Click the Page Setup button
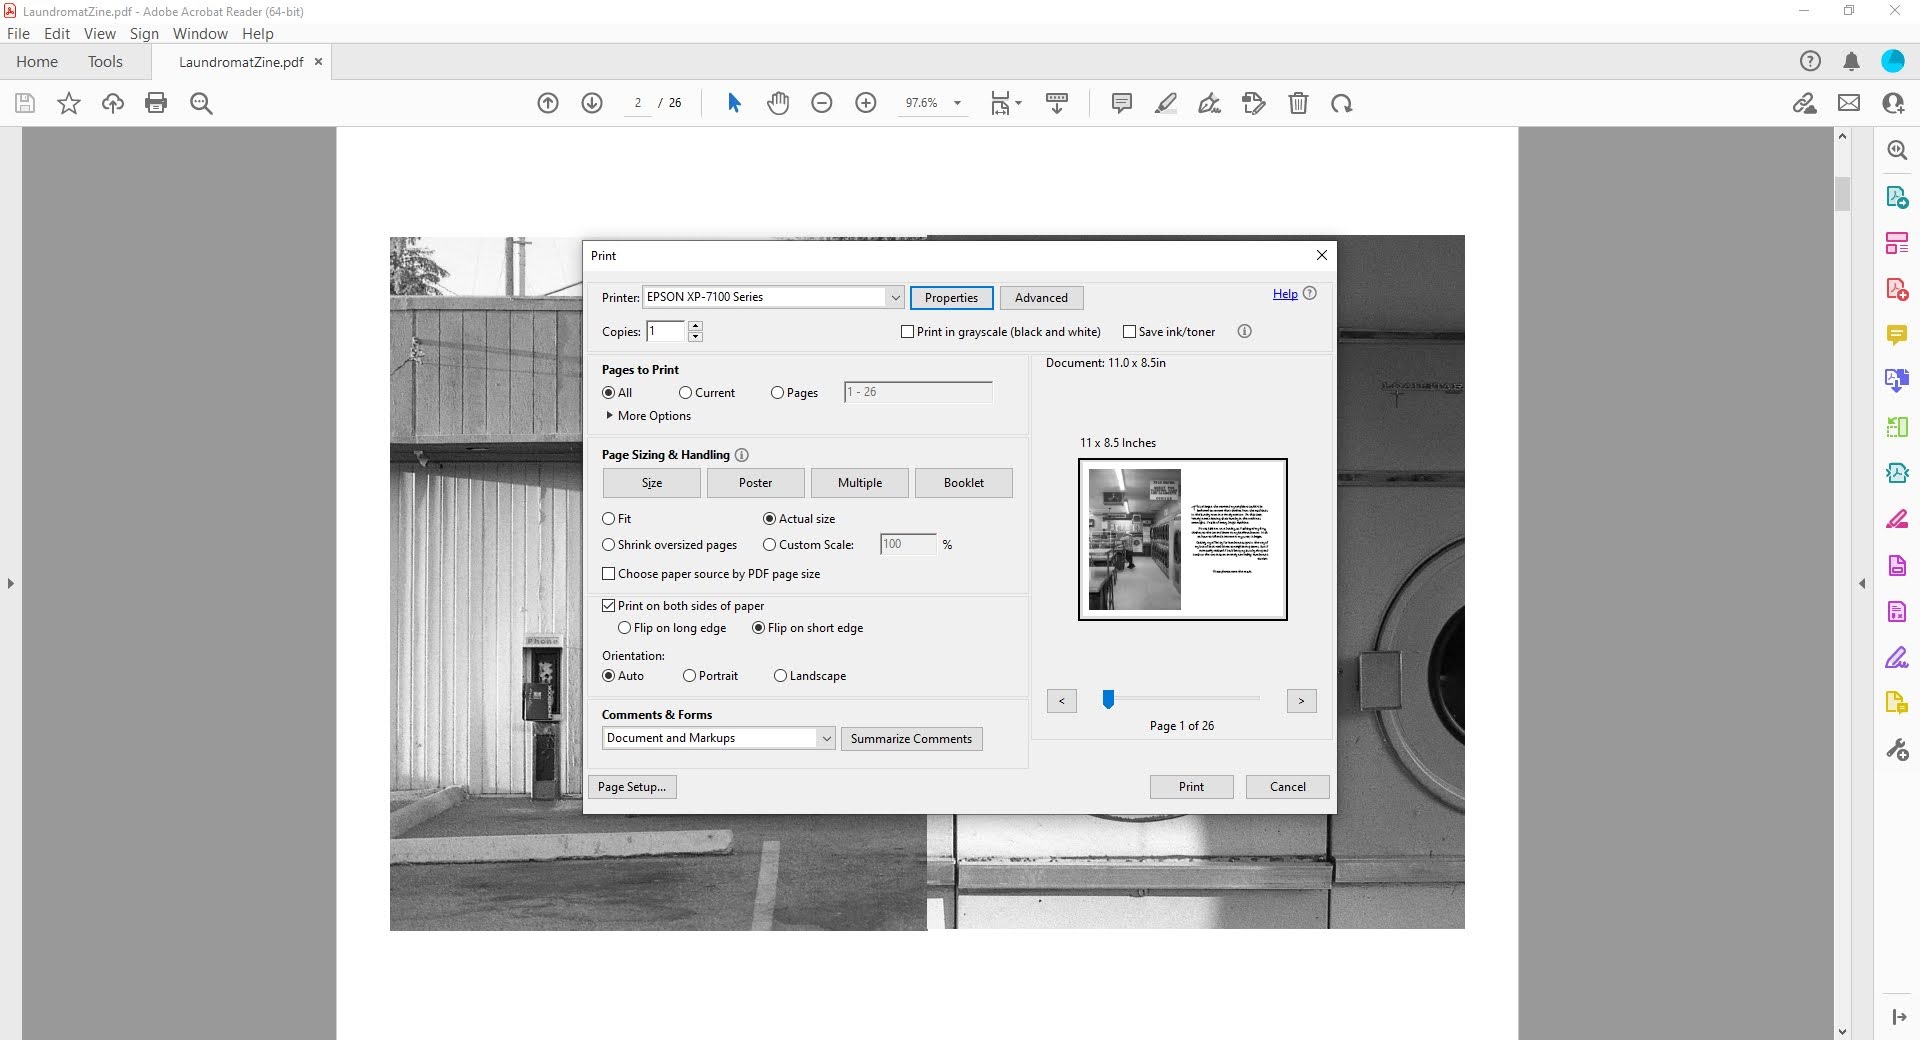The height and width of the screenshot is (1040, 1920). click(x=632, y=787)
